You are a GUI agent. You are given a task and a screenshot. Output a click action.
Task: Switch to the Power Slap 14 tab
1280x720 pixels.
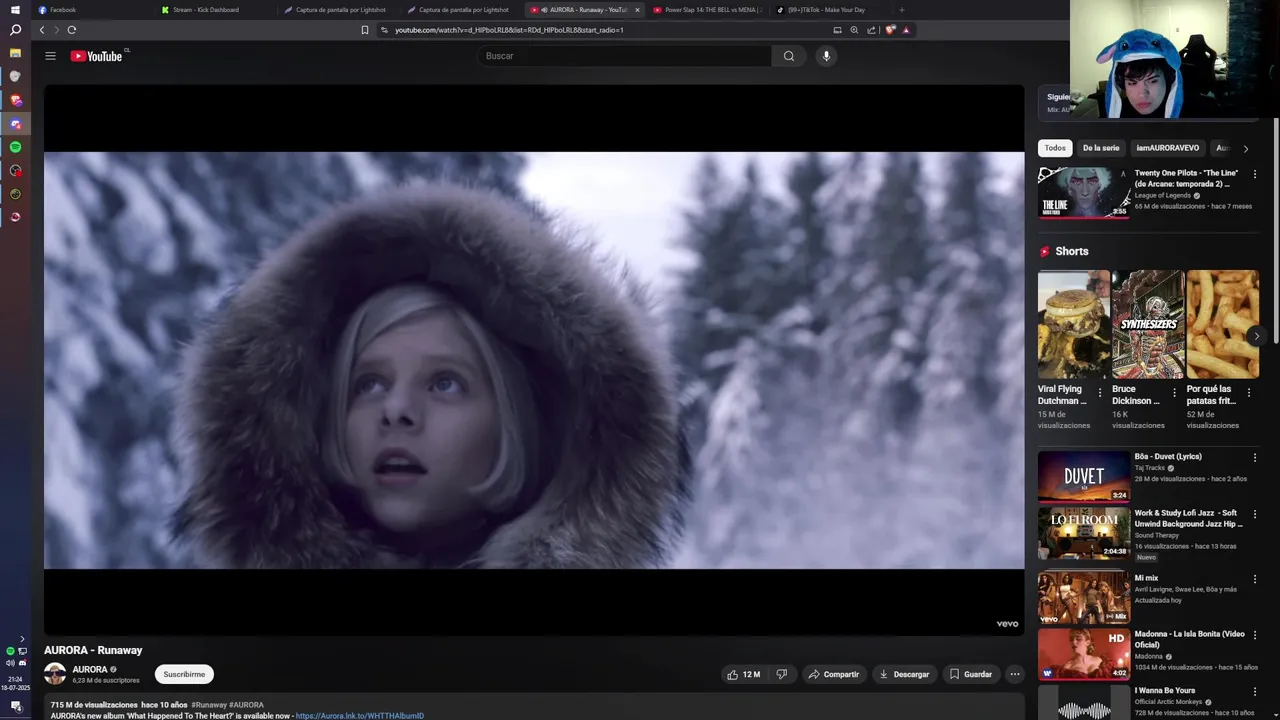pos(706,10)
